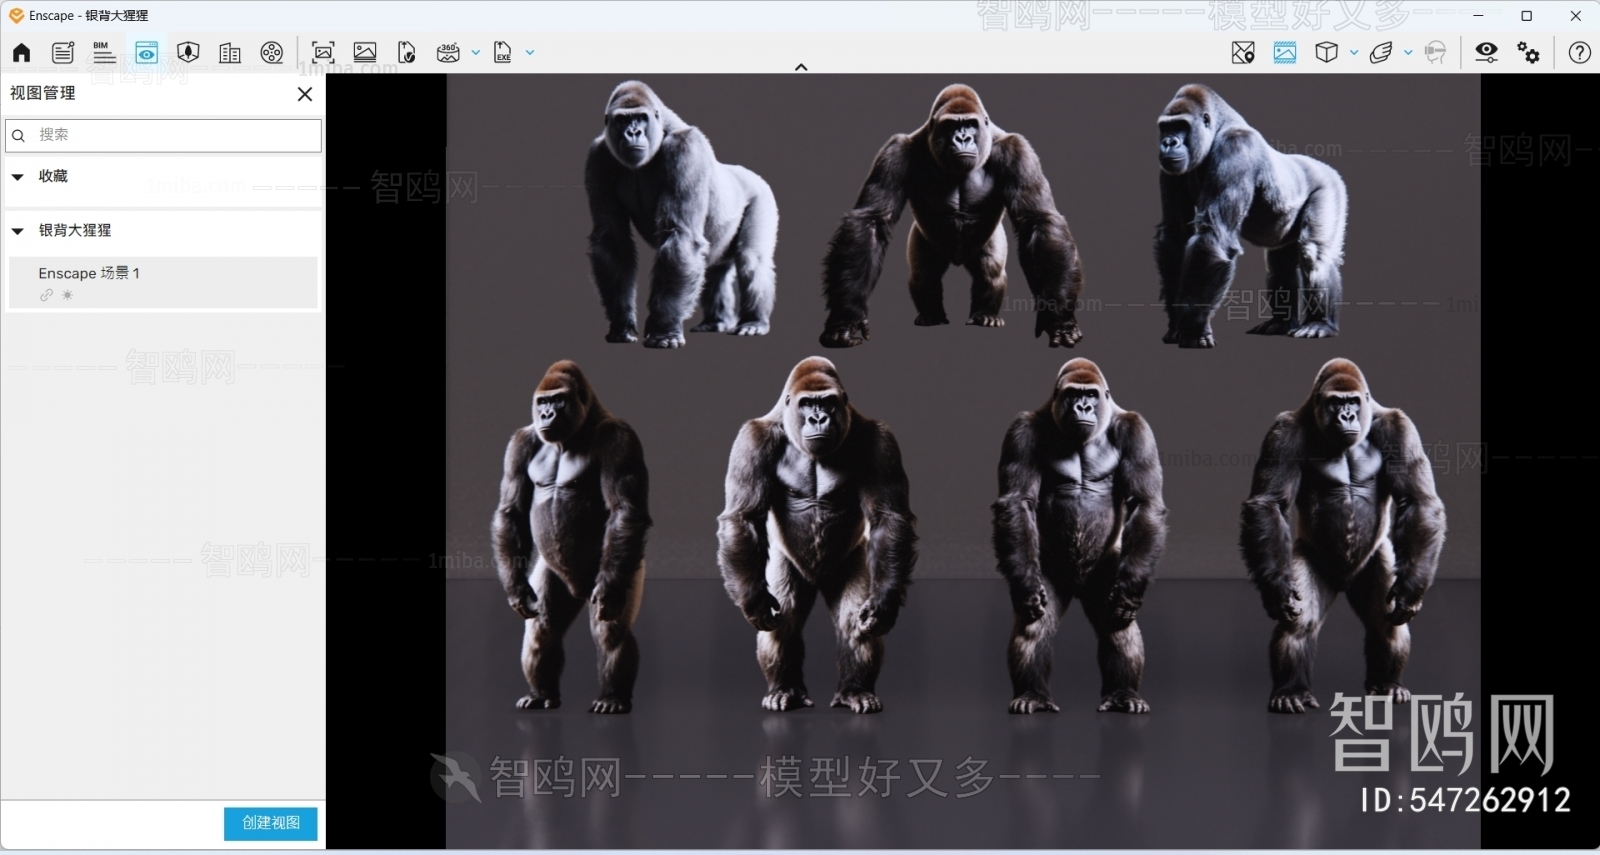Open the EXE export dropdown arrow
The width and height of the screenshot is (1600, 855).
point(530,53)
